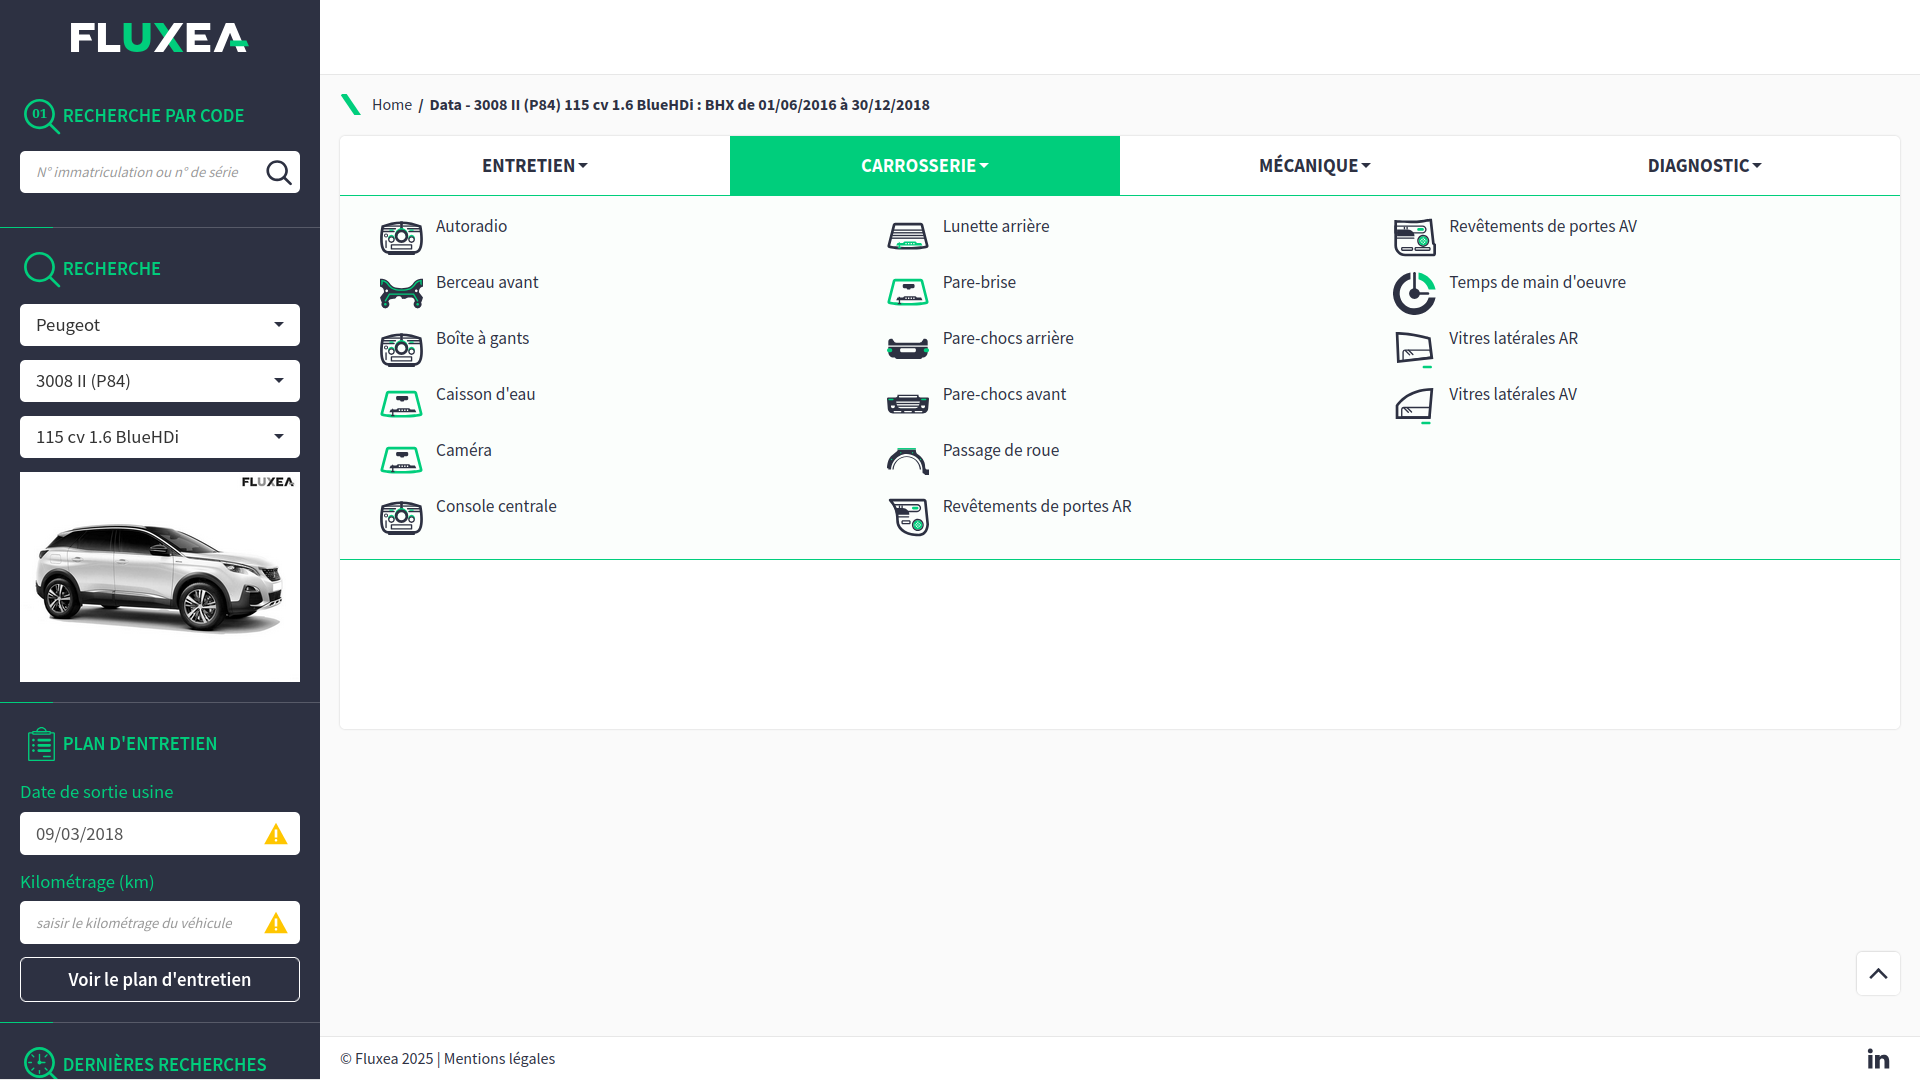
Task: Expand the Mécanique menu tab
Action: [x=1315, y=166]
